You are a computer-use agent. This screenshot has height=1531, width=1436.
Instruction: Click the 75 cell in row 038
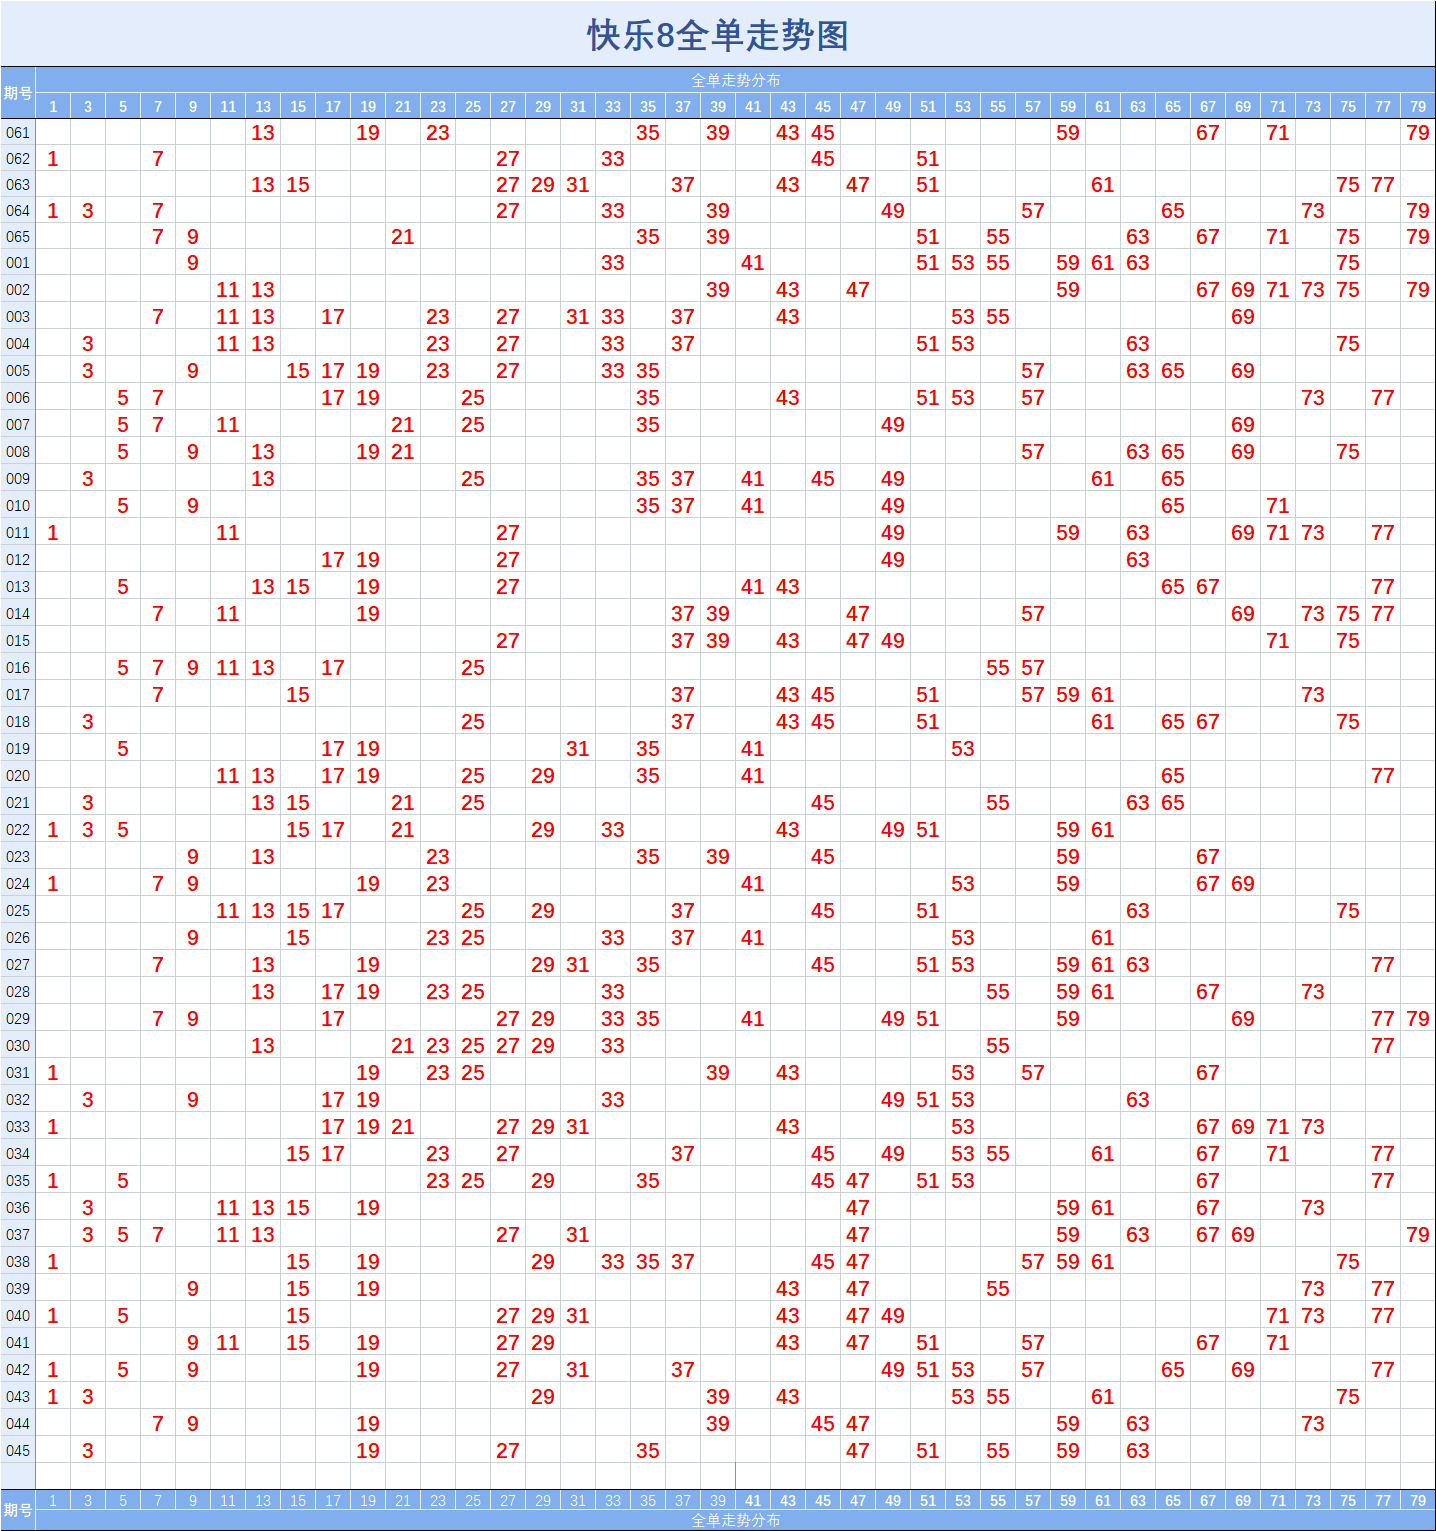1348,1262
